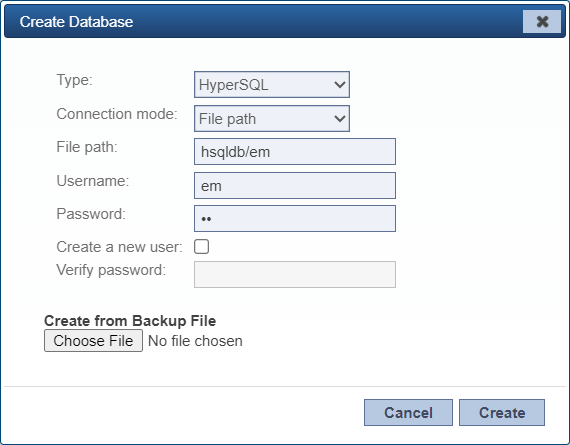
Task: Select the Verify password text box
Action: pyautogui.click(x=295, y=274)
